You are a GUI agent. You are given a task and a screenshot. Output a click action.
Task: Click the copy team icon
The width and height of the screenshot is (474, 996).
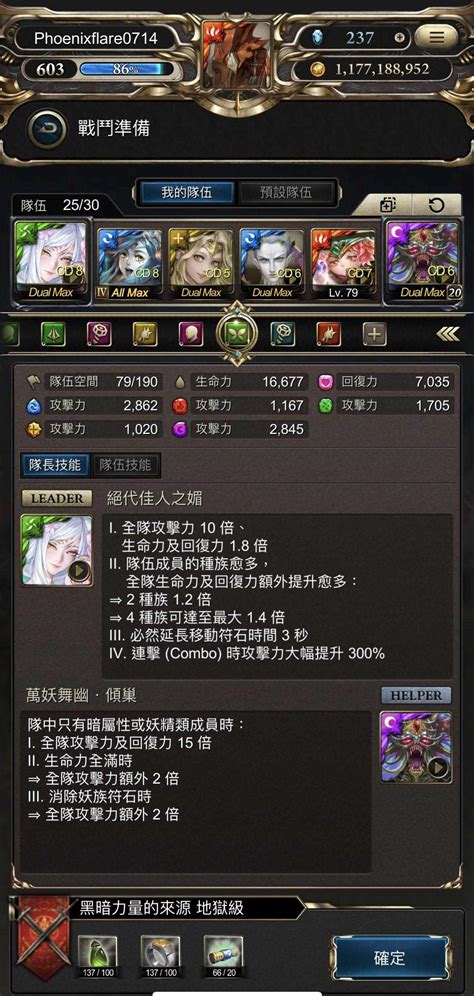coord(388,205)
